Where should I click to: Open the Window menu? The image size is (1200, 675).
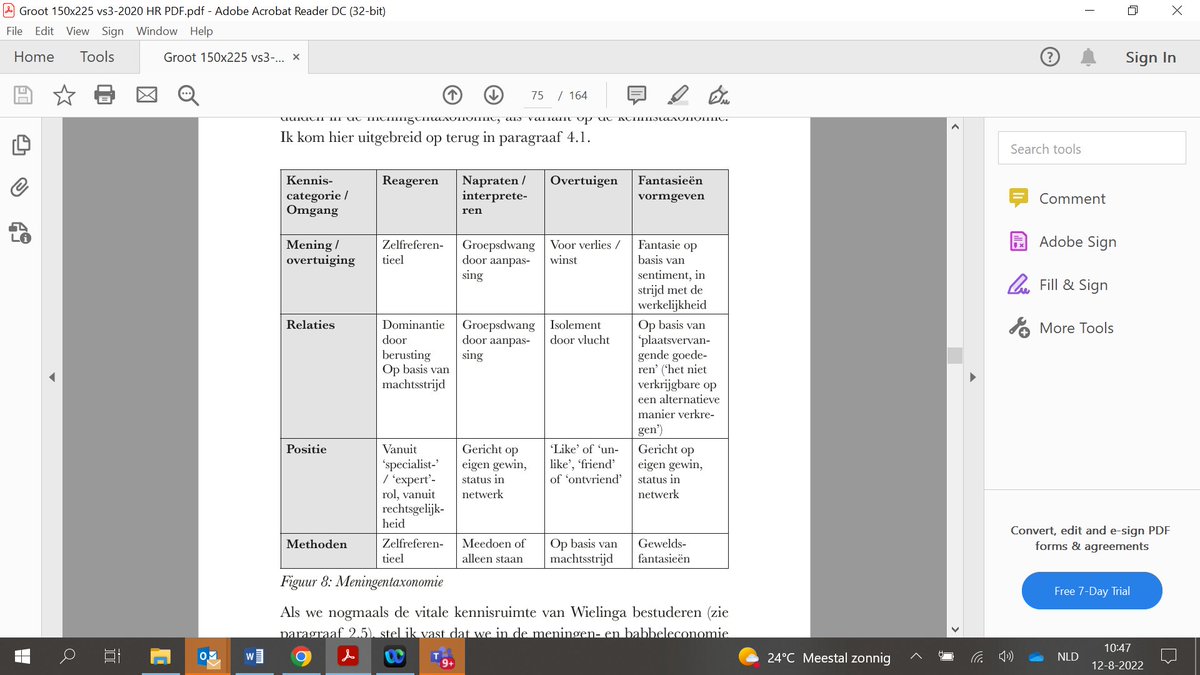[x=157, y=31]
